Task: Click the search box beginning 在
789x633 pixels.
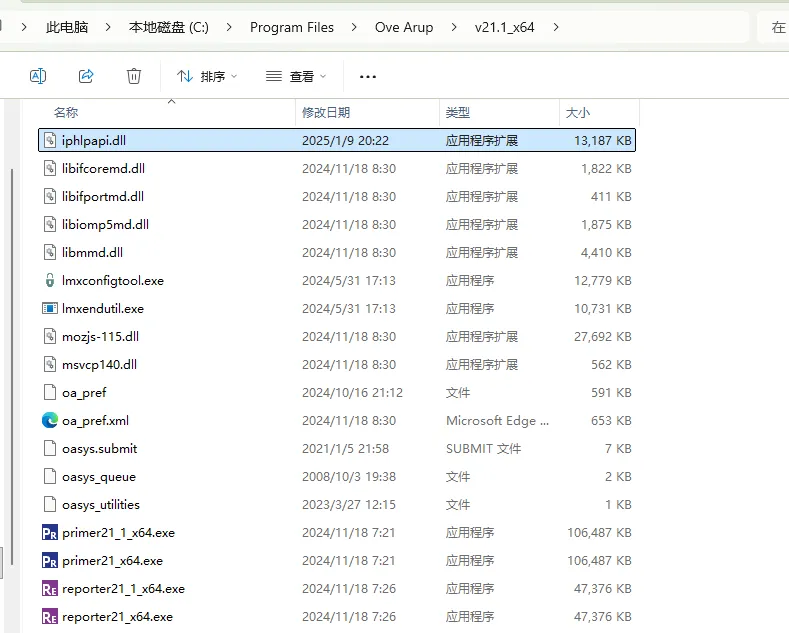Action: click(774, 27)
